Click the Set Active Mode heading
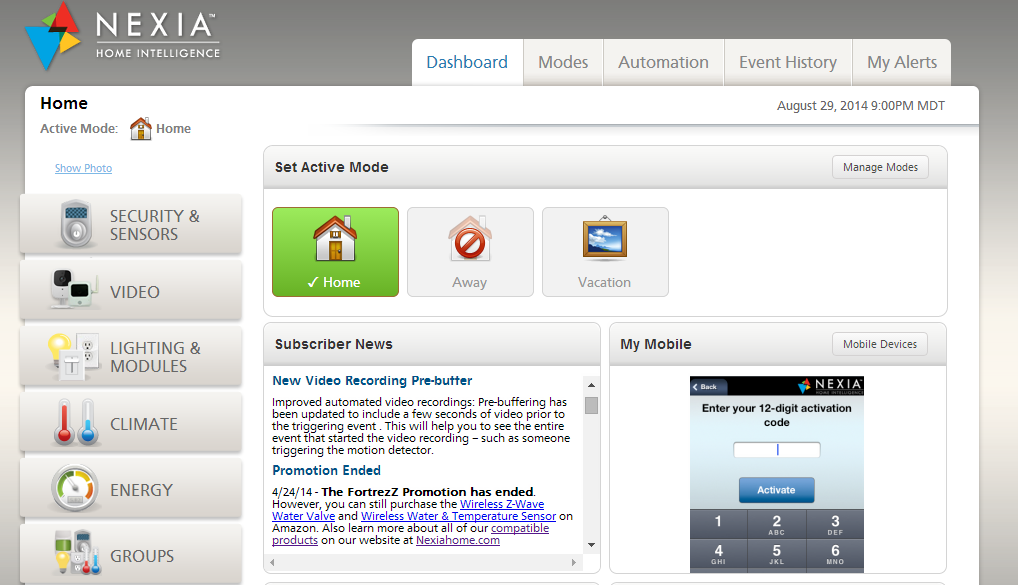Image resolution: width=1018 pixels, height=585 pixels. click(x=332, y=167)
